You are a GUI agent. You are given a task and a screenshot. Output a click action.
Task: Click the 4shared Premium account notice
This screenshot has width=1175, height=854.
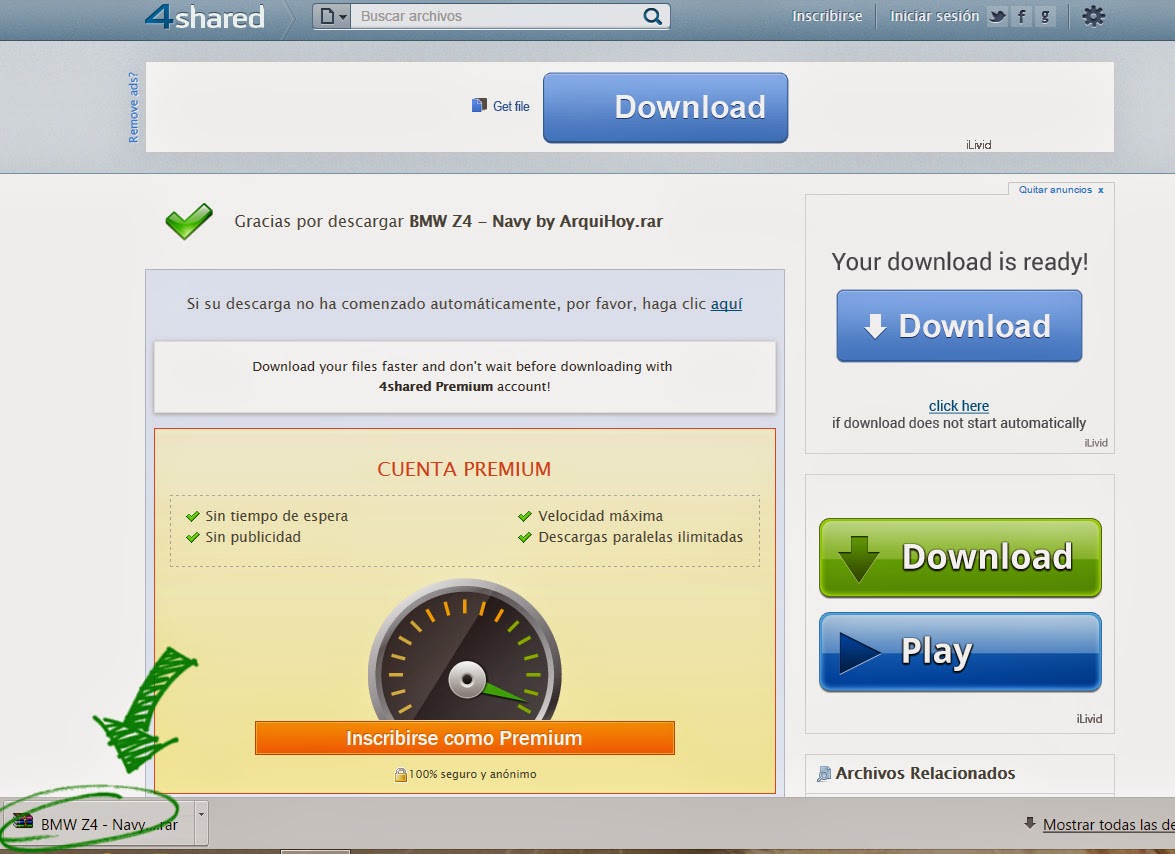[465, 376]
